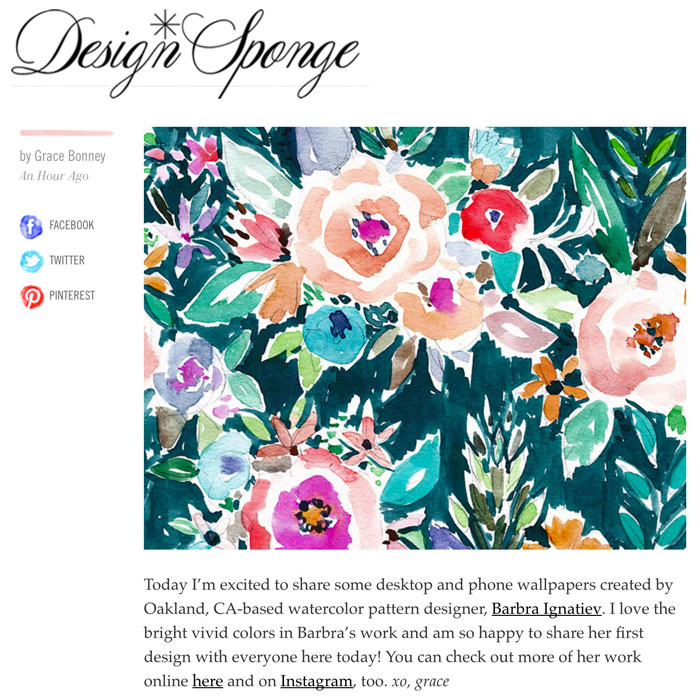Viewport: 700px width, 700px height.
Task: Click the Twitter bird icon
Action: 32,261
